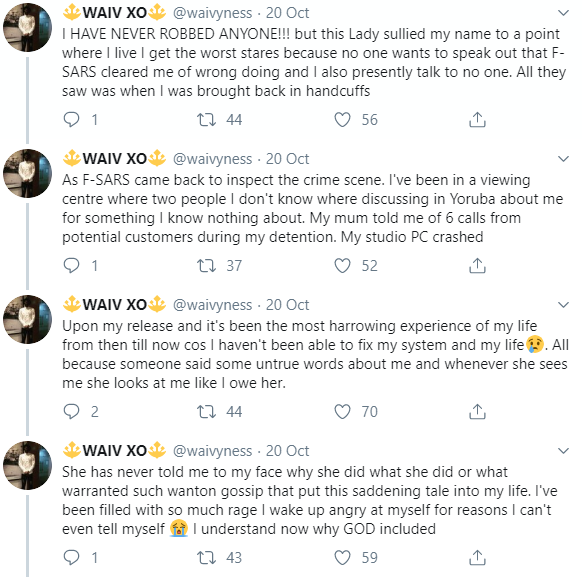View the profile avatar beside the 'Upon my release' tweet
This screenshot has width=582, height=577.
tap(27, 319)
